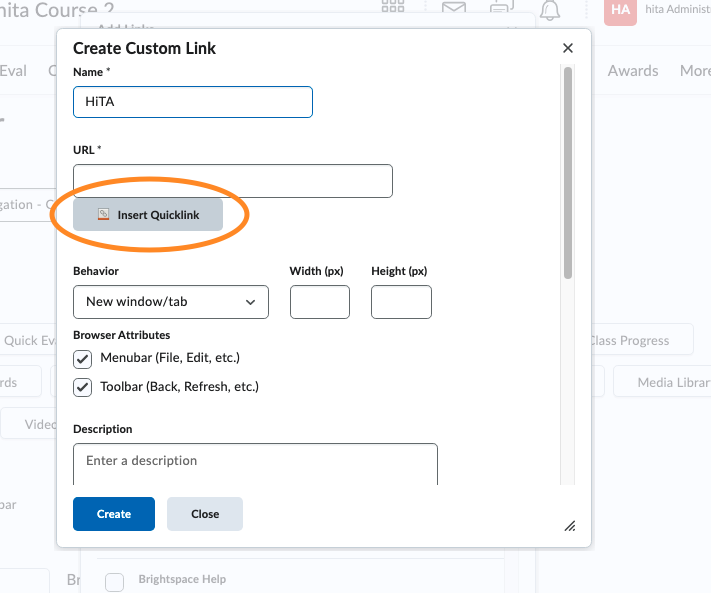Click the dialog's vertical scrollbar thumb
The width and height of the screenshot is (711, 593).
pos(568,173)
